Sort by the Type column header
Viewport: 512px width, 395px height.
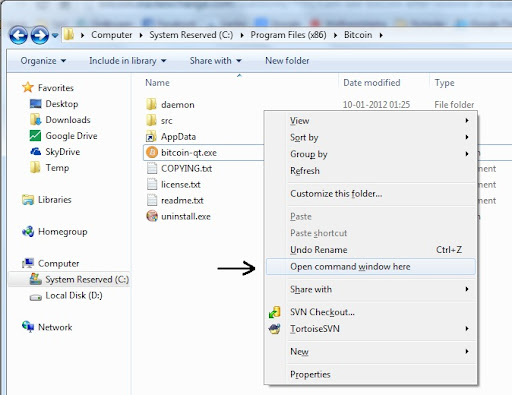click(x=444, y=83)
